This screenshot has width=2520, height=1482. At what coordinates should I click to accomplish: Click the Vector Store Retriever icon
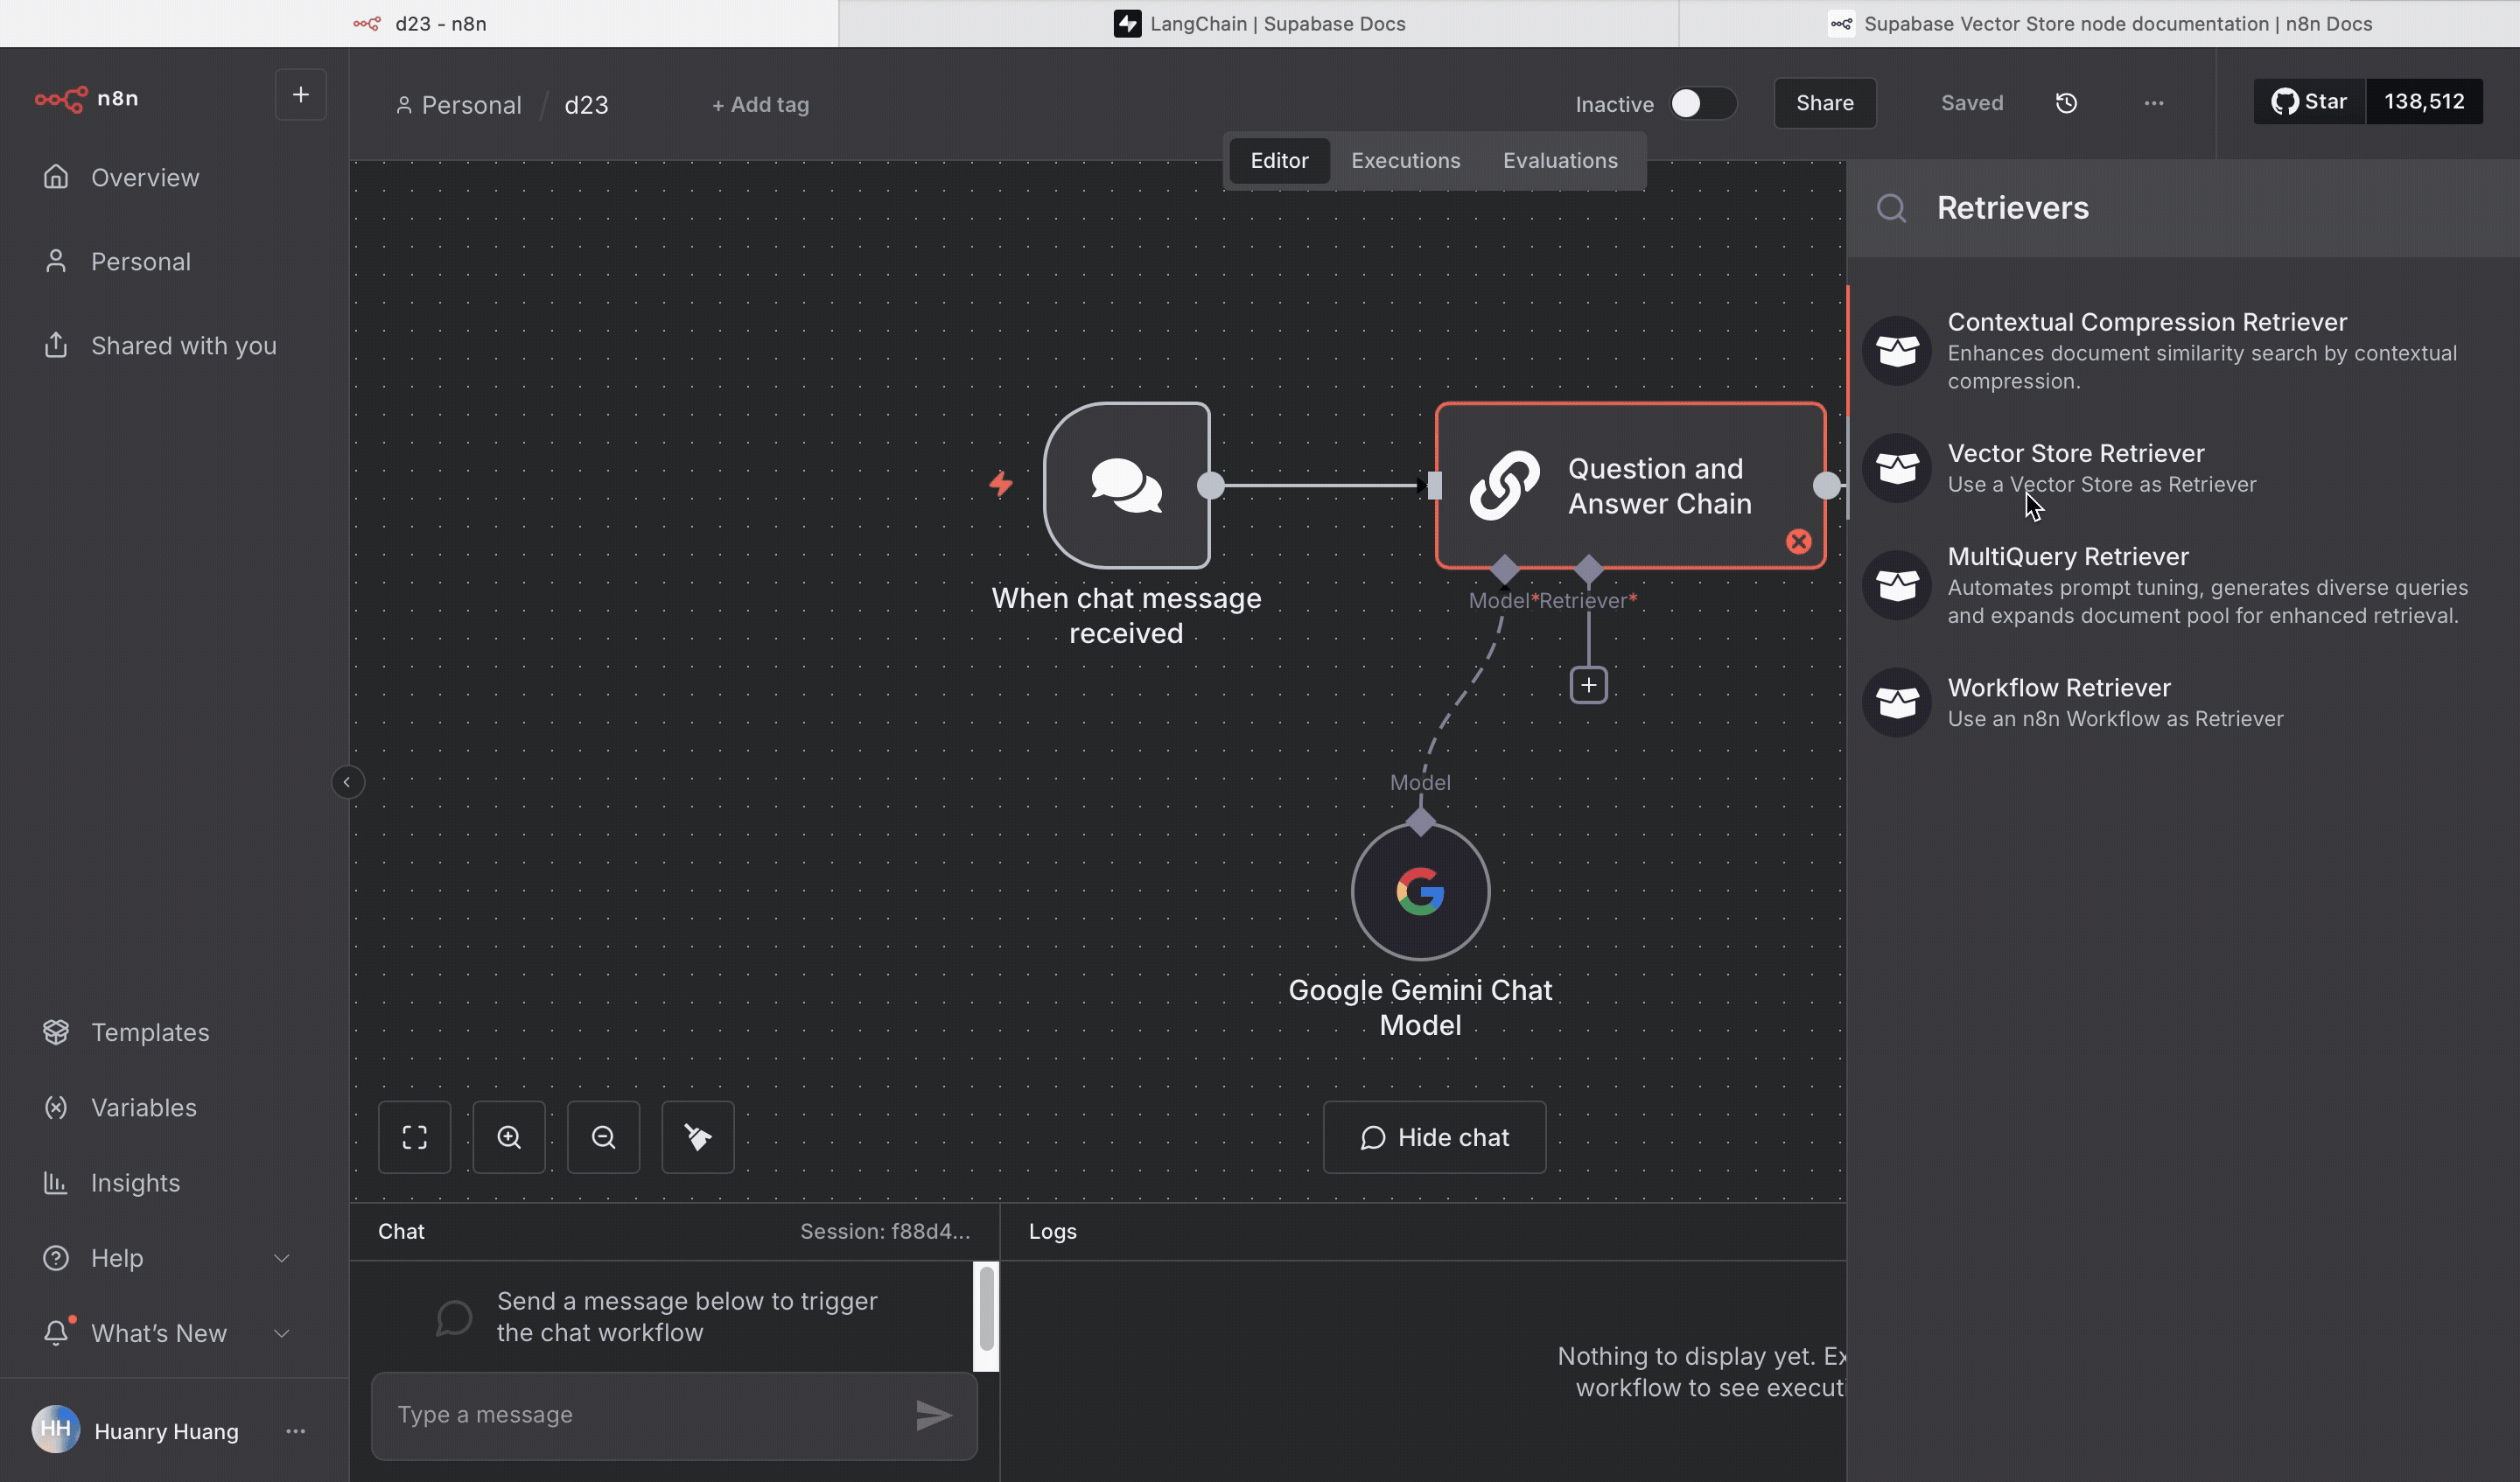click(x=1896, y=467)
